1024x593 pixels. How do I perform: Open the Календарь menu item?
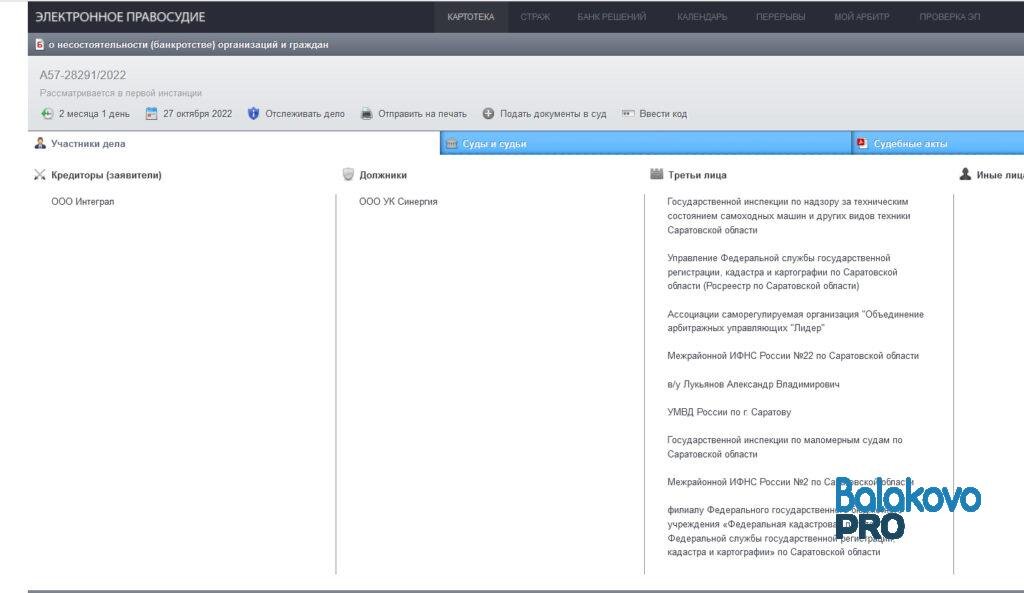pyautogui.click(x=702, y=17)
